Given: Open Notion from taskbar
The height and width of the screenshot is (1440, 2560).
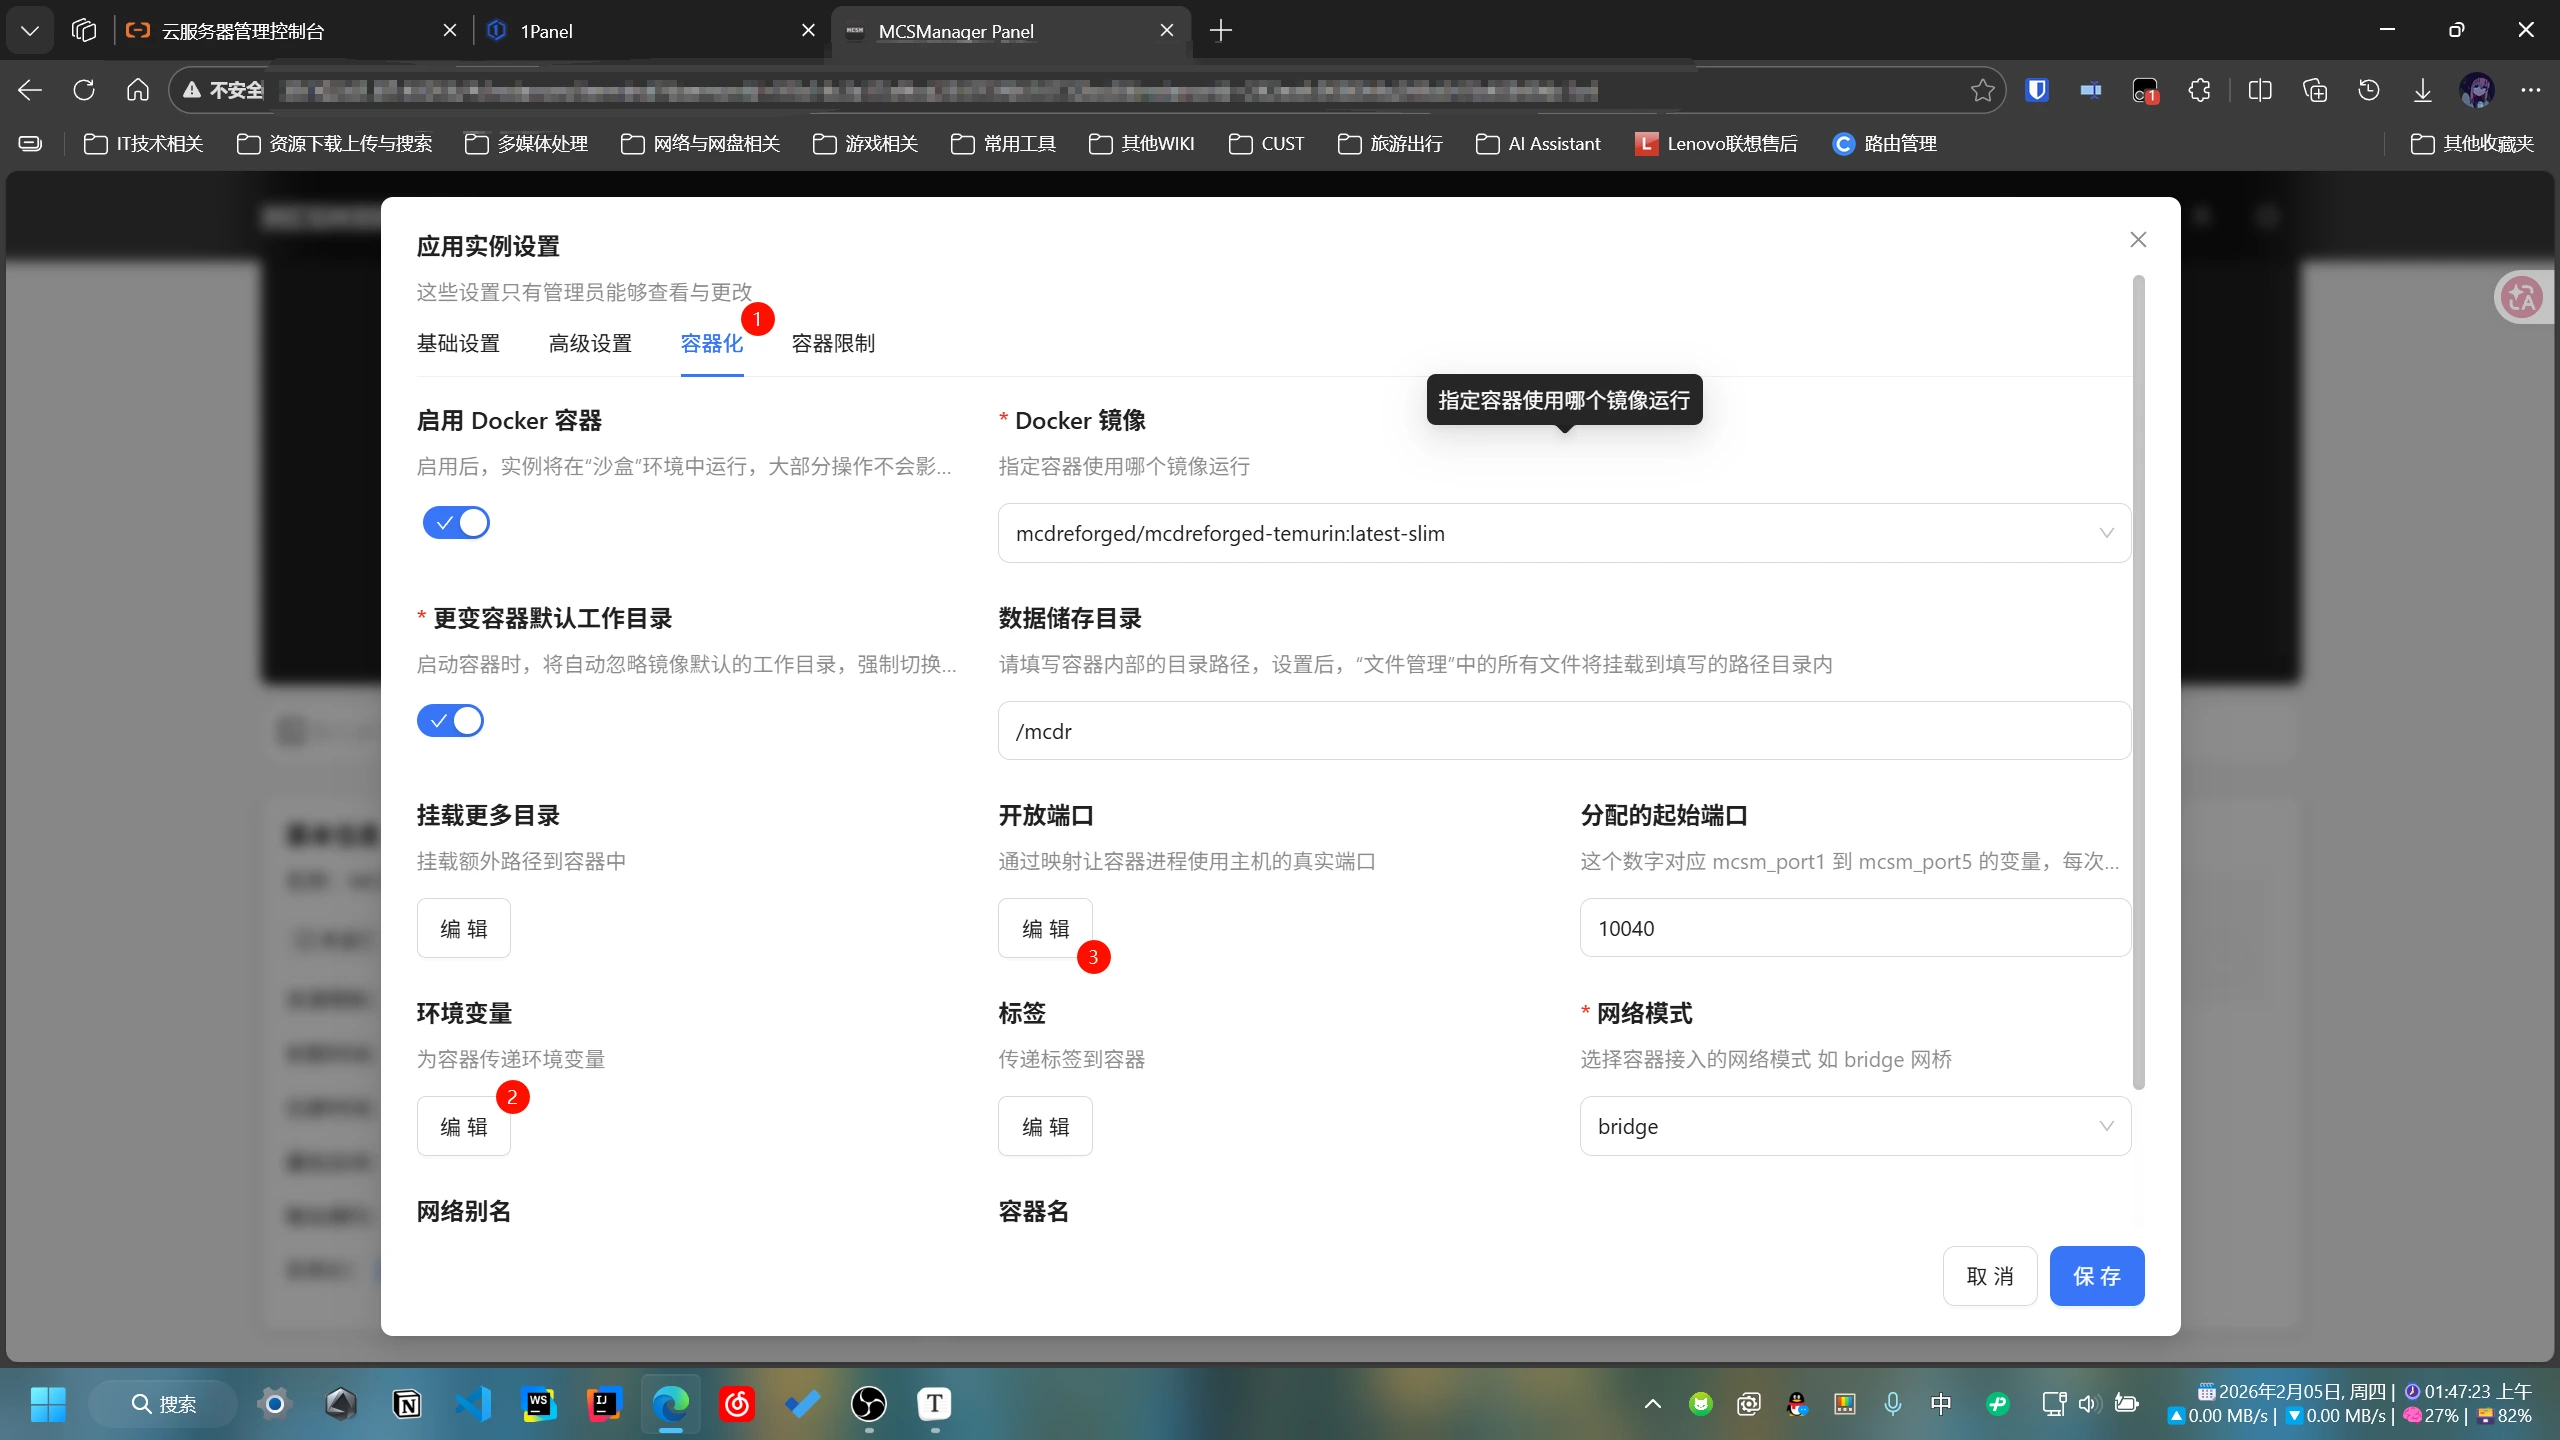Looking at the screenshot, I should (407, 1404).
